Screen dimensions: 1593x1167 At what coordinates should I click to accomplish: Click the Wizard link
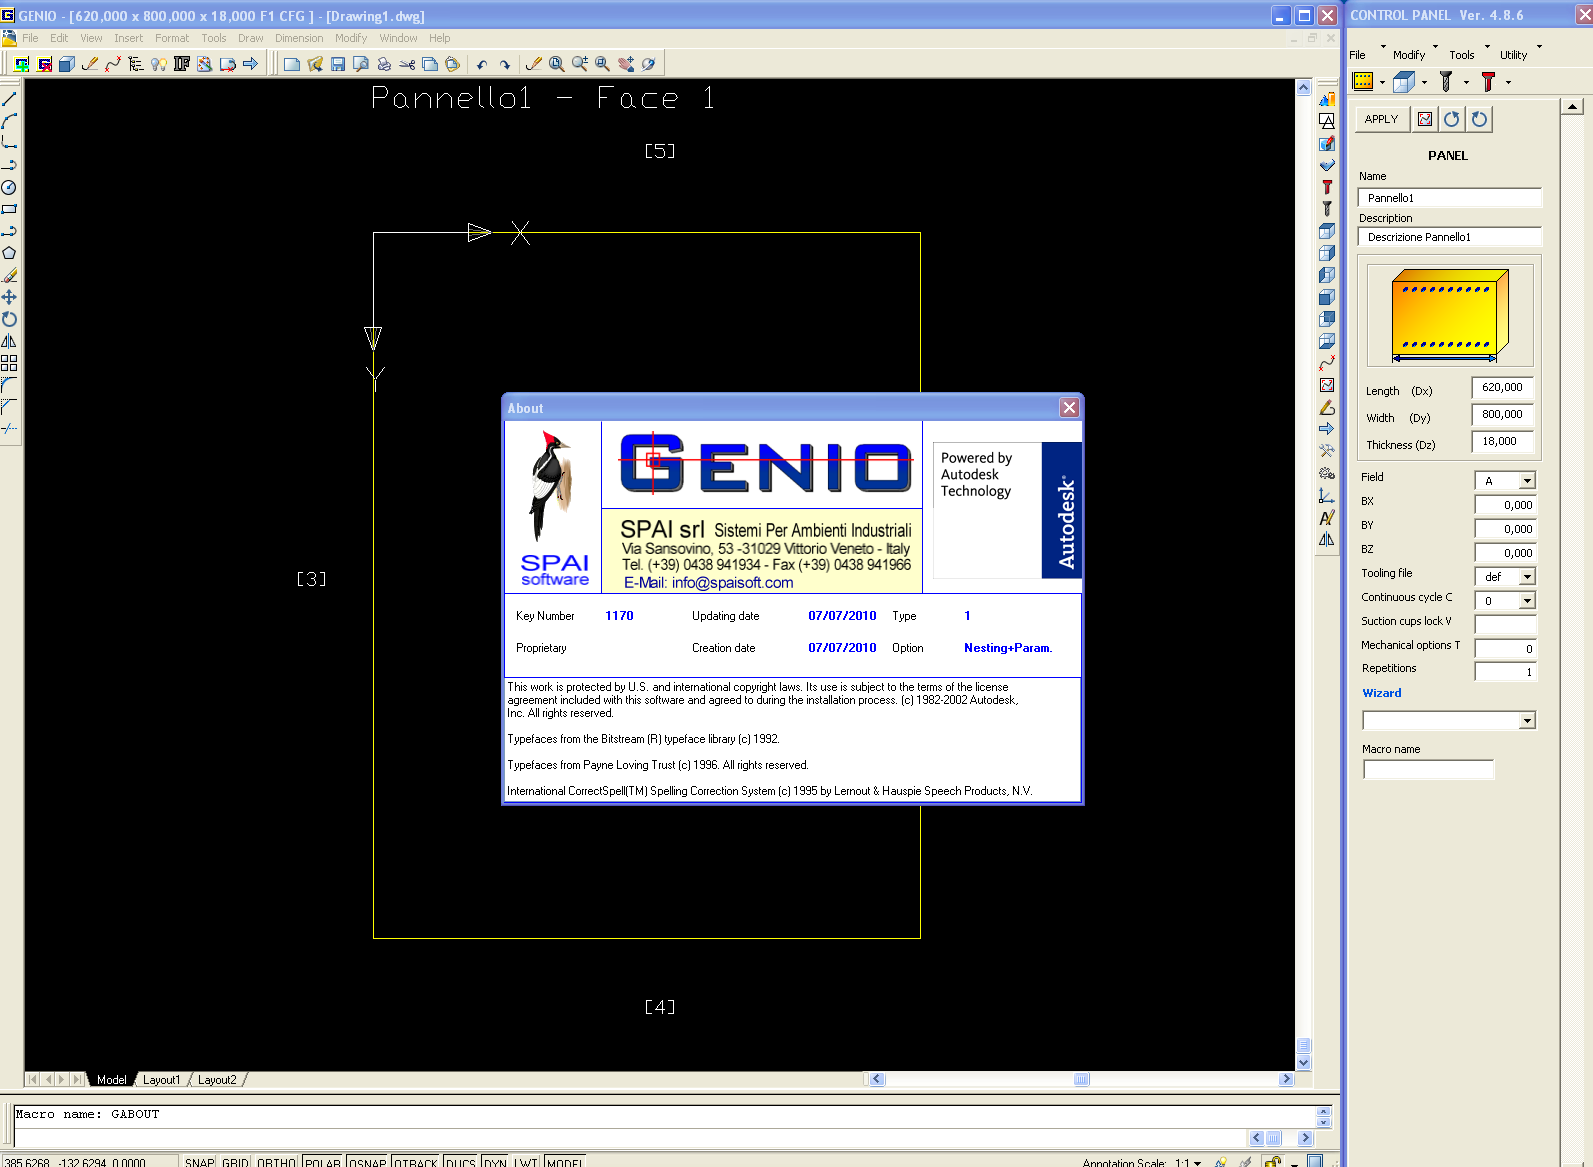coord(1381,693)
